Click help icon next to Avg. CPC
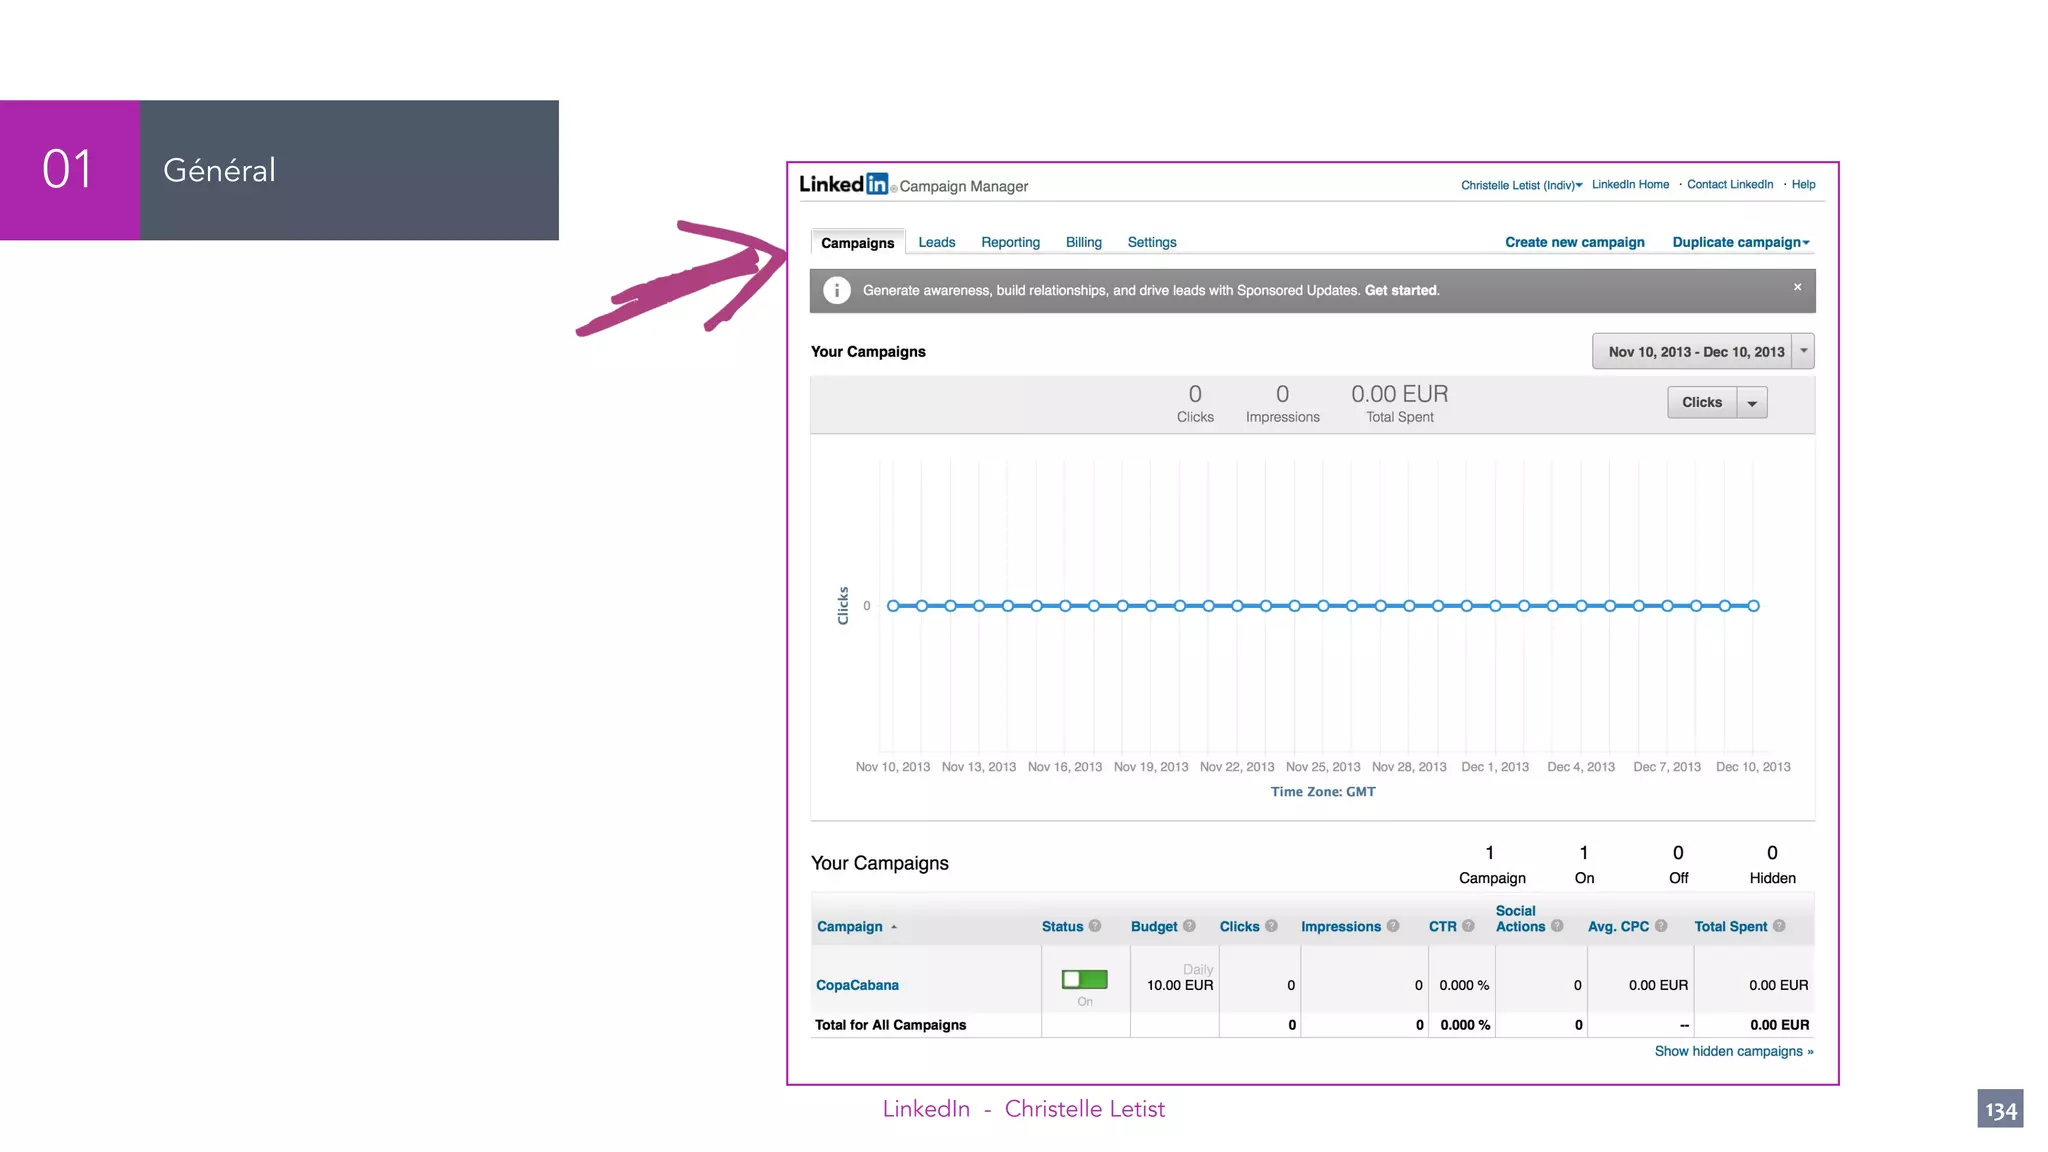The height and width of the screenshot is (1152, 2048). [1661, 926]
